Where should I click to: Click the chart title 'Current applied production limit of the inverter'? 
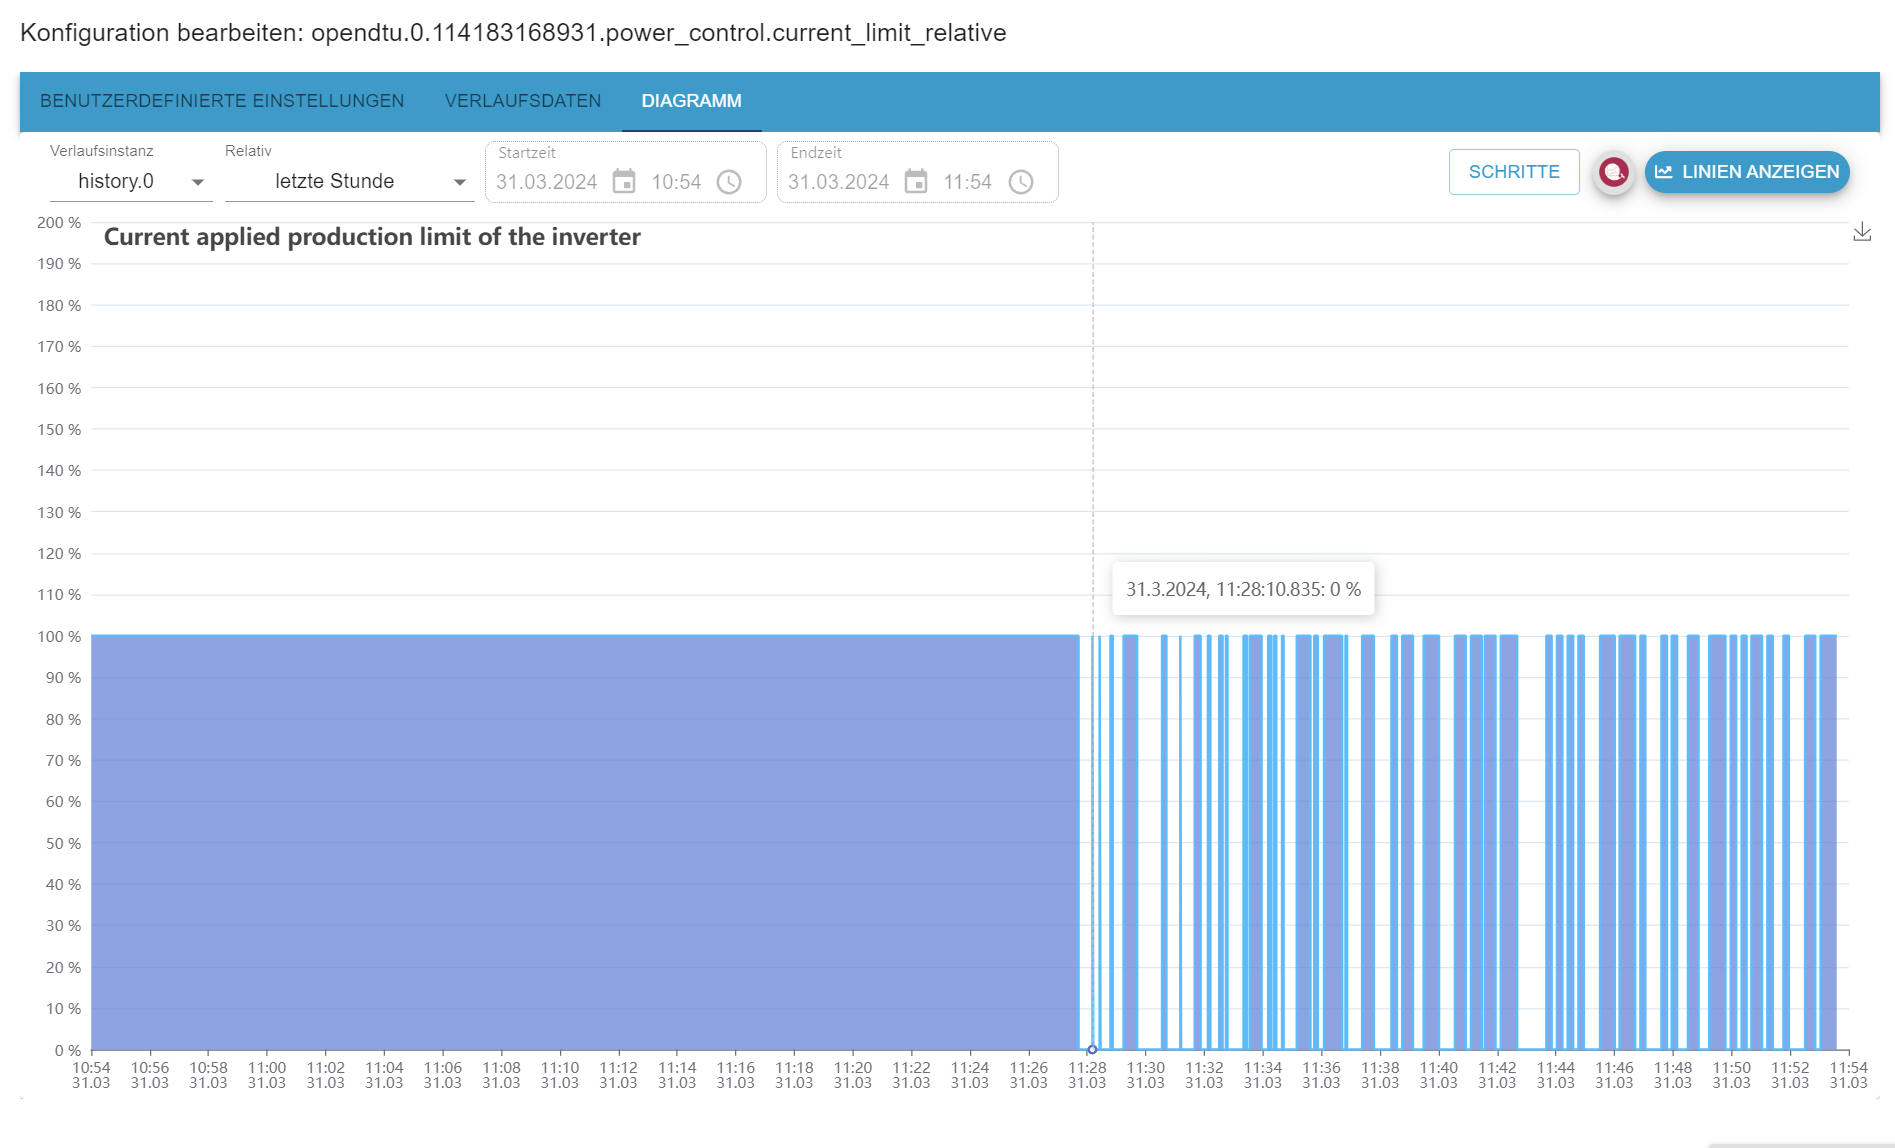[x=372, y=237]
